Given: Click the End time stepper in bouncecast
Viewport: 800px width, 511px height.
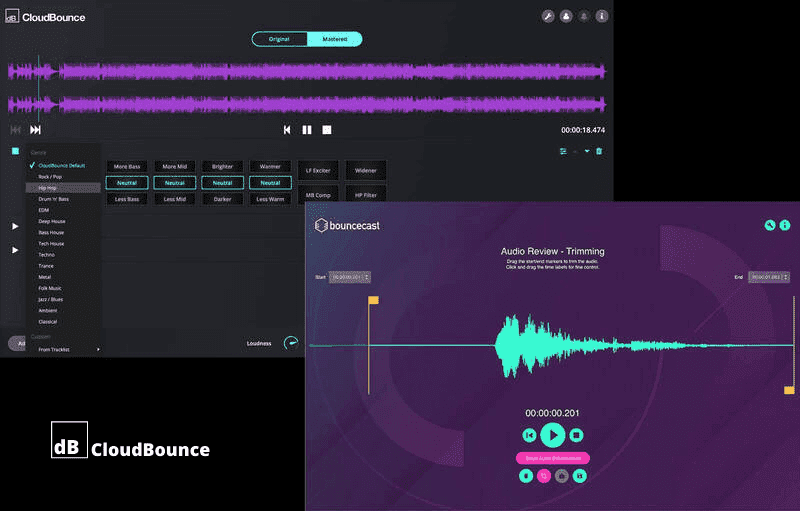Looking at the screenshot, I should [786, 277].
